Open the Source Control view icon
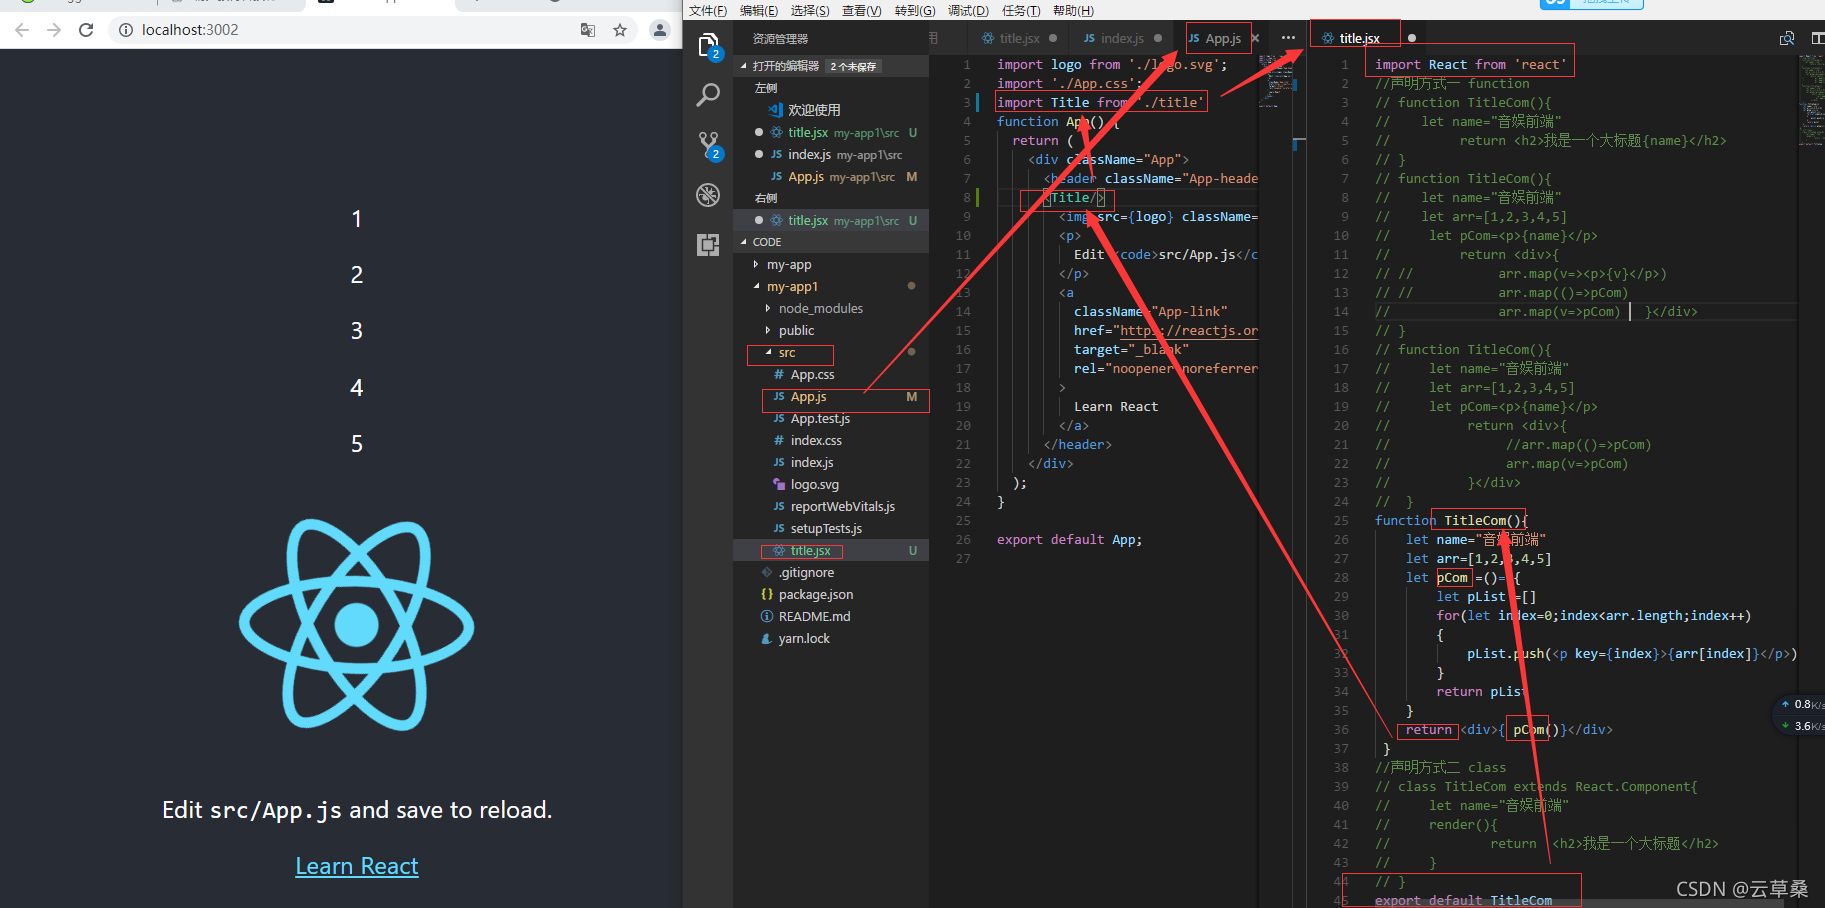1825x908 pixels. pos(709,146)
